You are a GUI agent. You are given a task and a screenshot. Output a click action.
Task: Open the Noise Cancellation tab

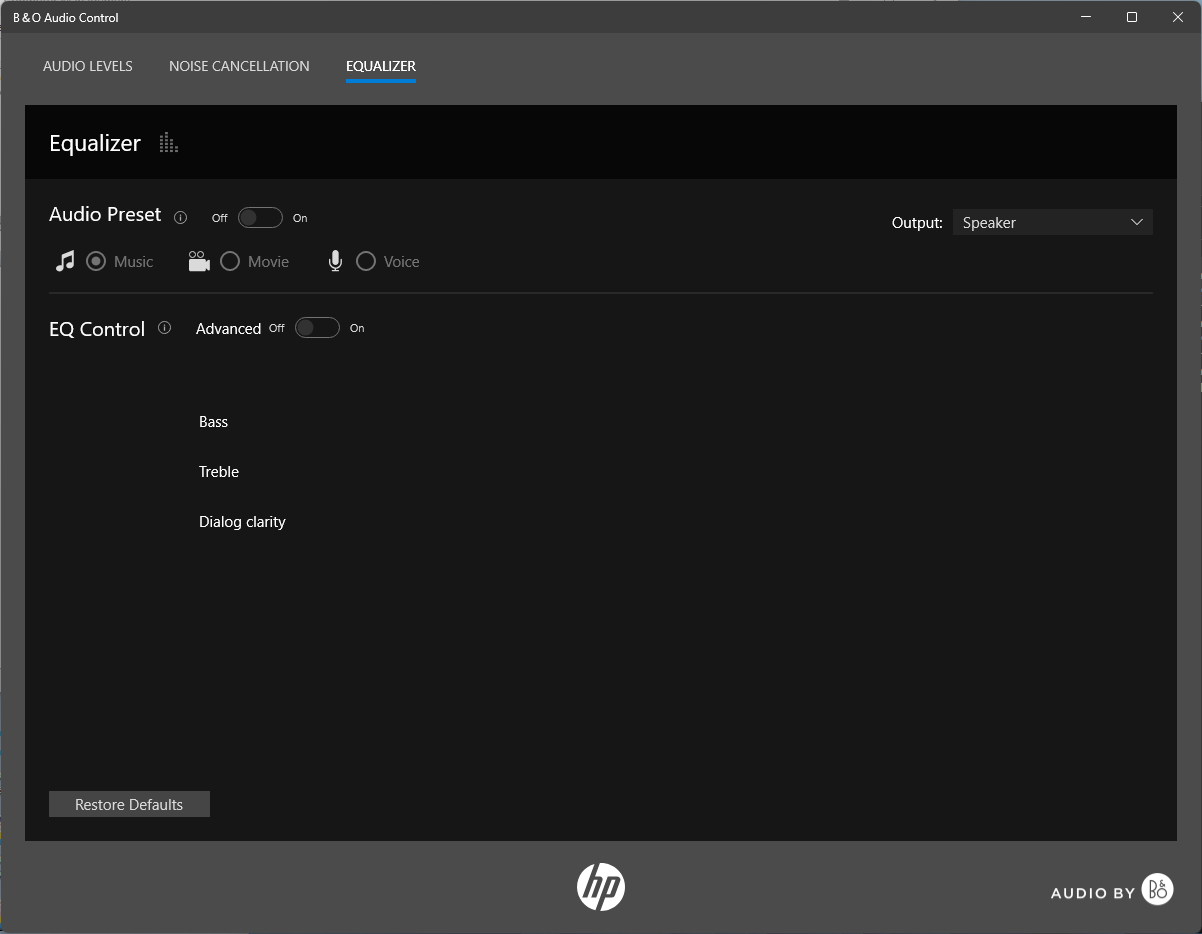click(239, 66)
